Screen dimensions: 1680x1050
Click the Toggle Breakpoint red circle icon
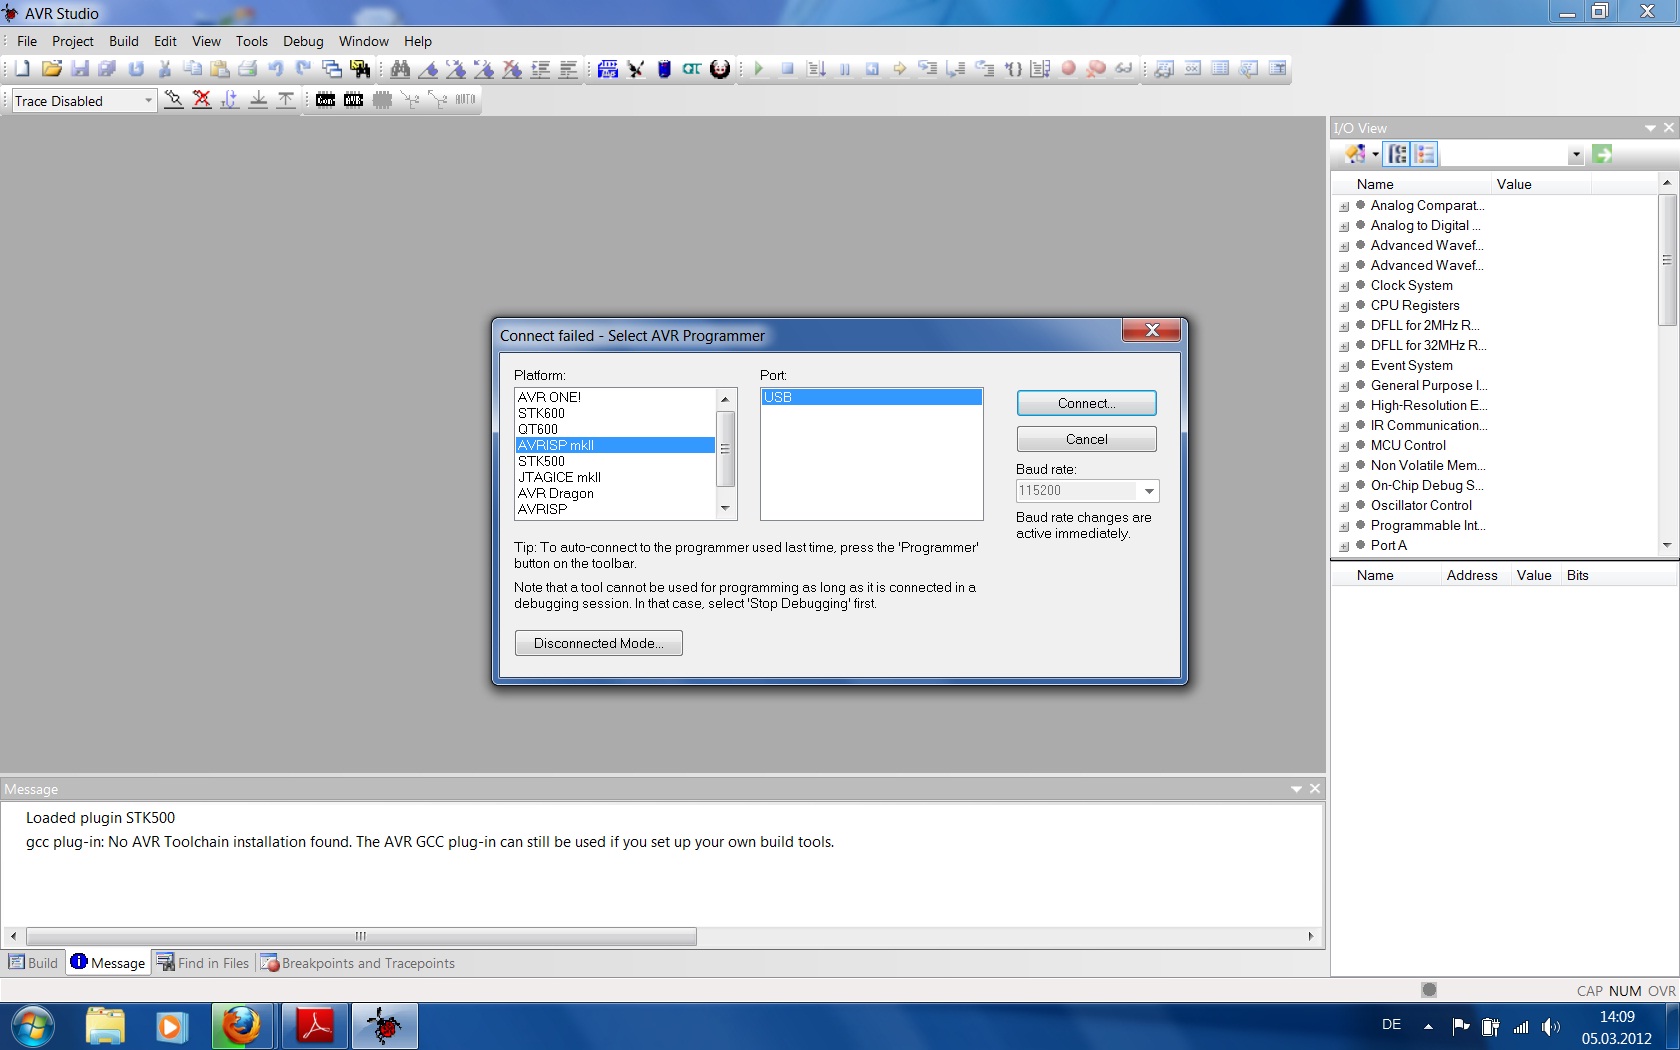[x=1068, y=69]
